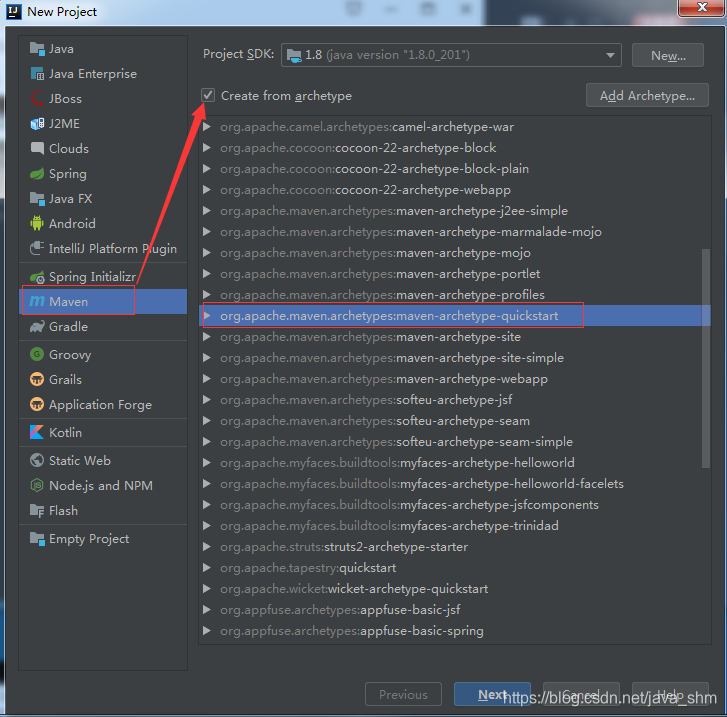Click the Node.js and NPM icon
727x717 pixels.
[37, 486]
